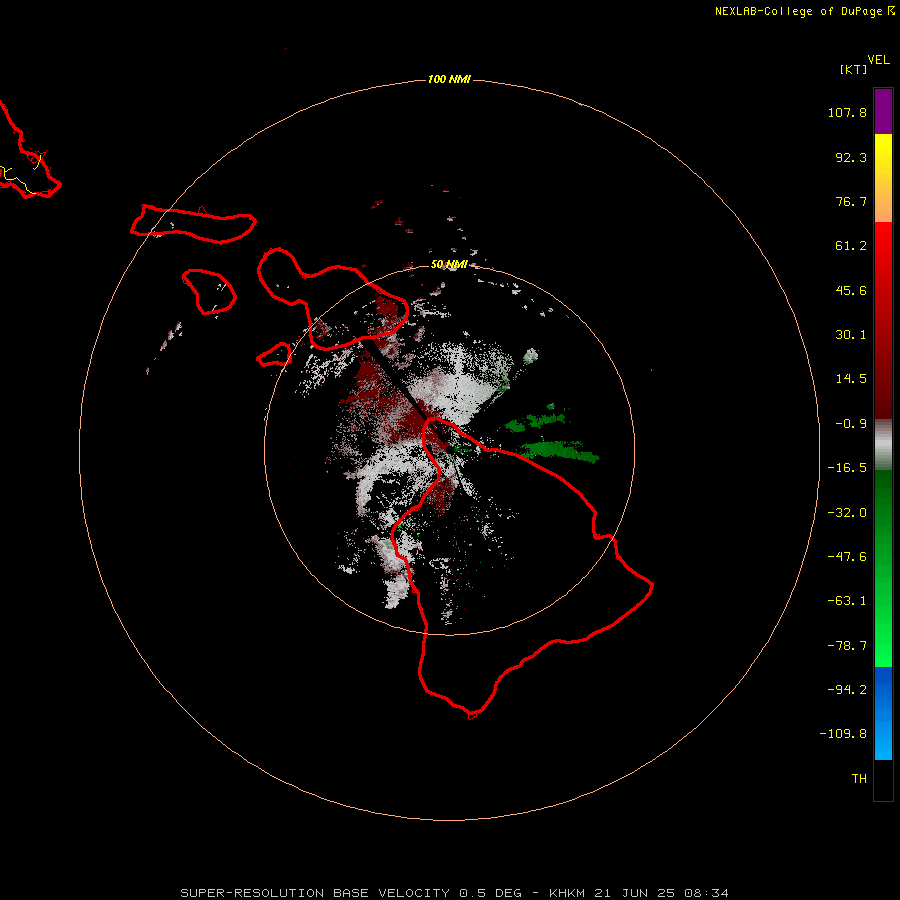Pick the purple segment of velocity scale
This screenshot has width=900, height=900.
tap(883, 111)
